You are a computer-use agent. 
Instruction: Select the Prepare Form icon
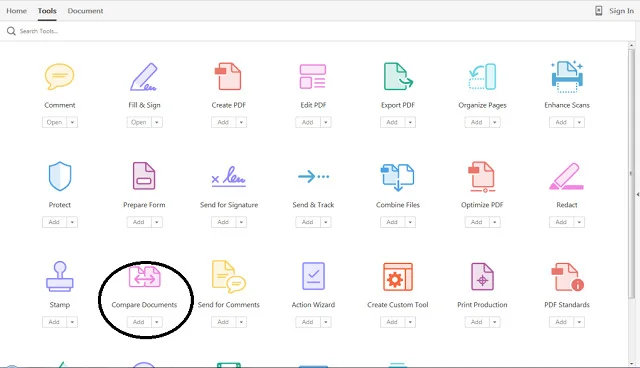(144, 176)
